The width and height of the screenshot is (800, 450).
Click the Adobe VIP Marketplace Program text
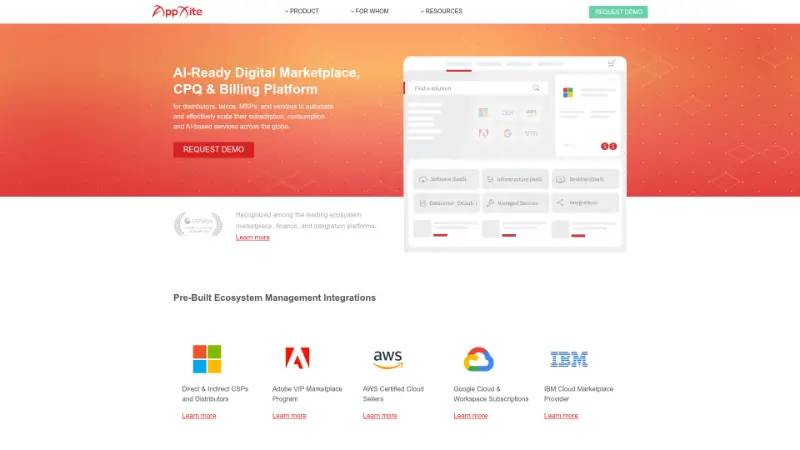click(307, 394)
